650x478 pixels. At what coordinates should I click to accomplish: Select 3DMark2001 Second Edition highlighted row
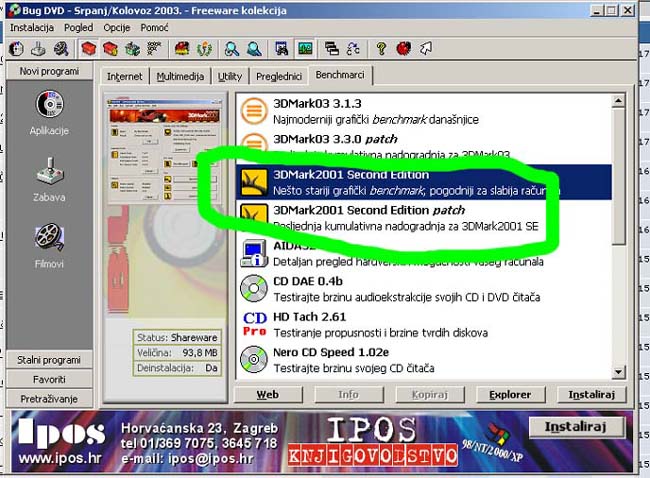coord(424,182)
